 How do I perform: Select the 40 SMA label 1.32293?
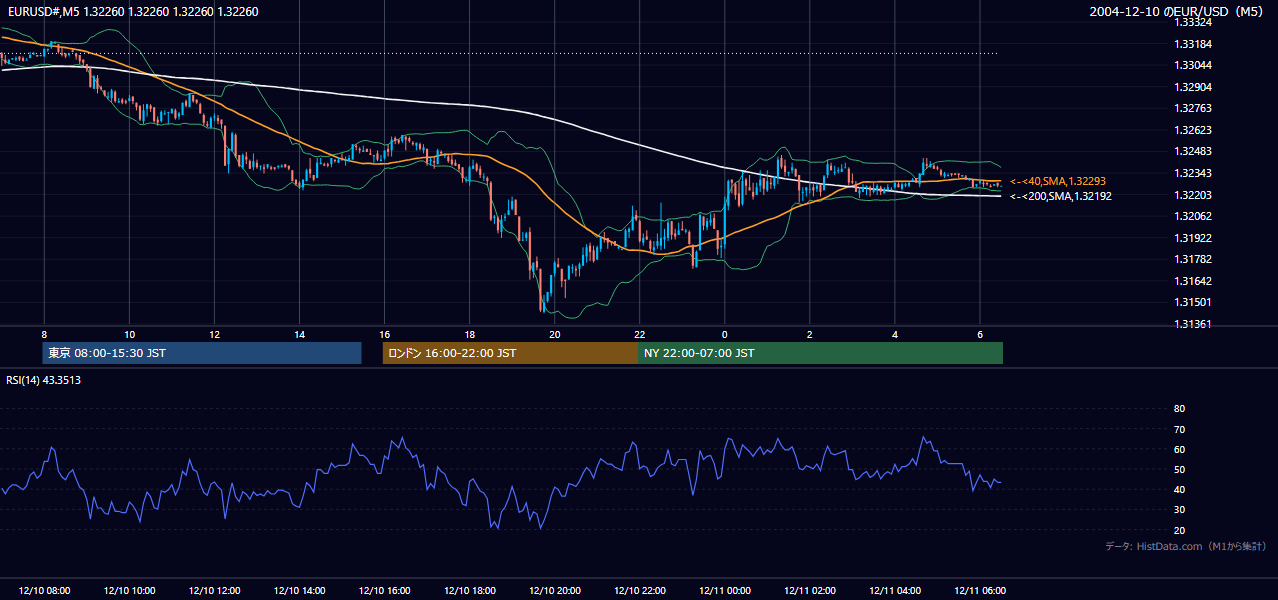click(1058, 181)
